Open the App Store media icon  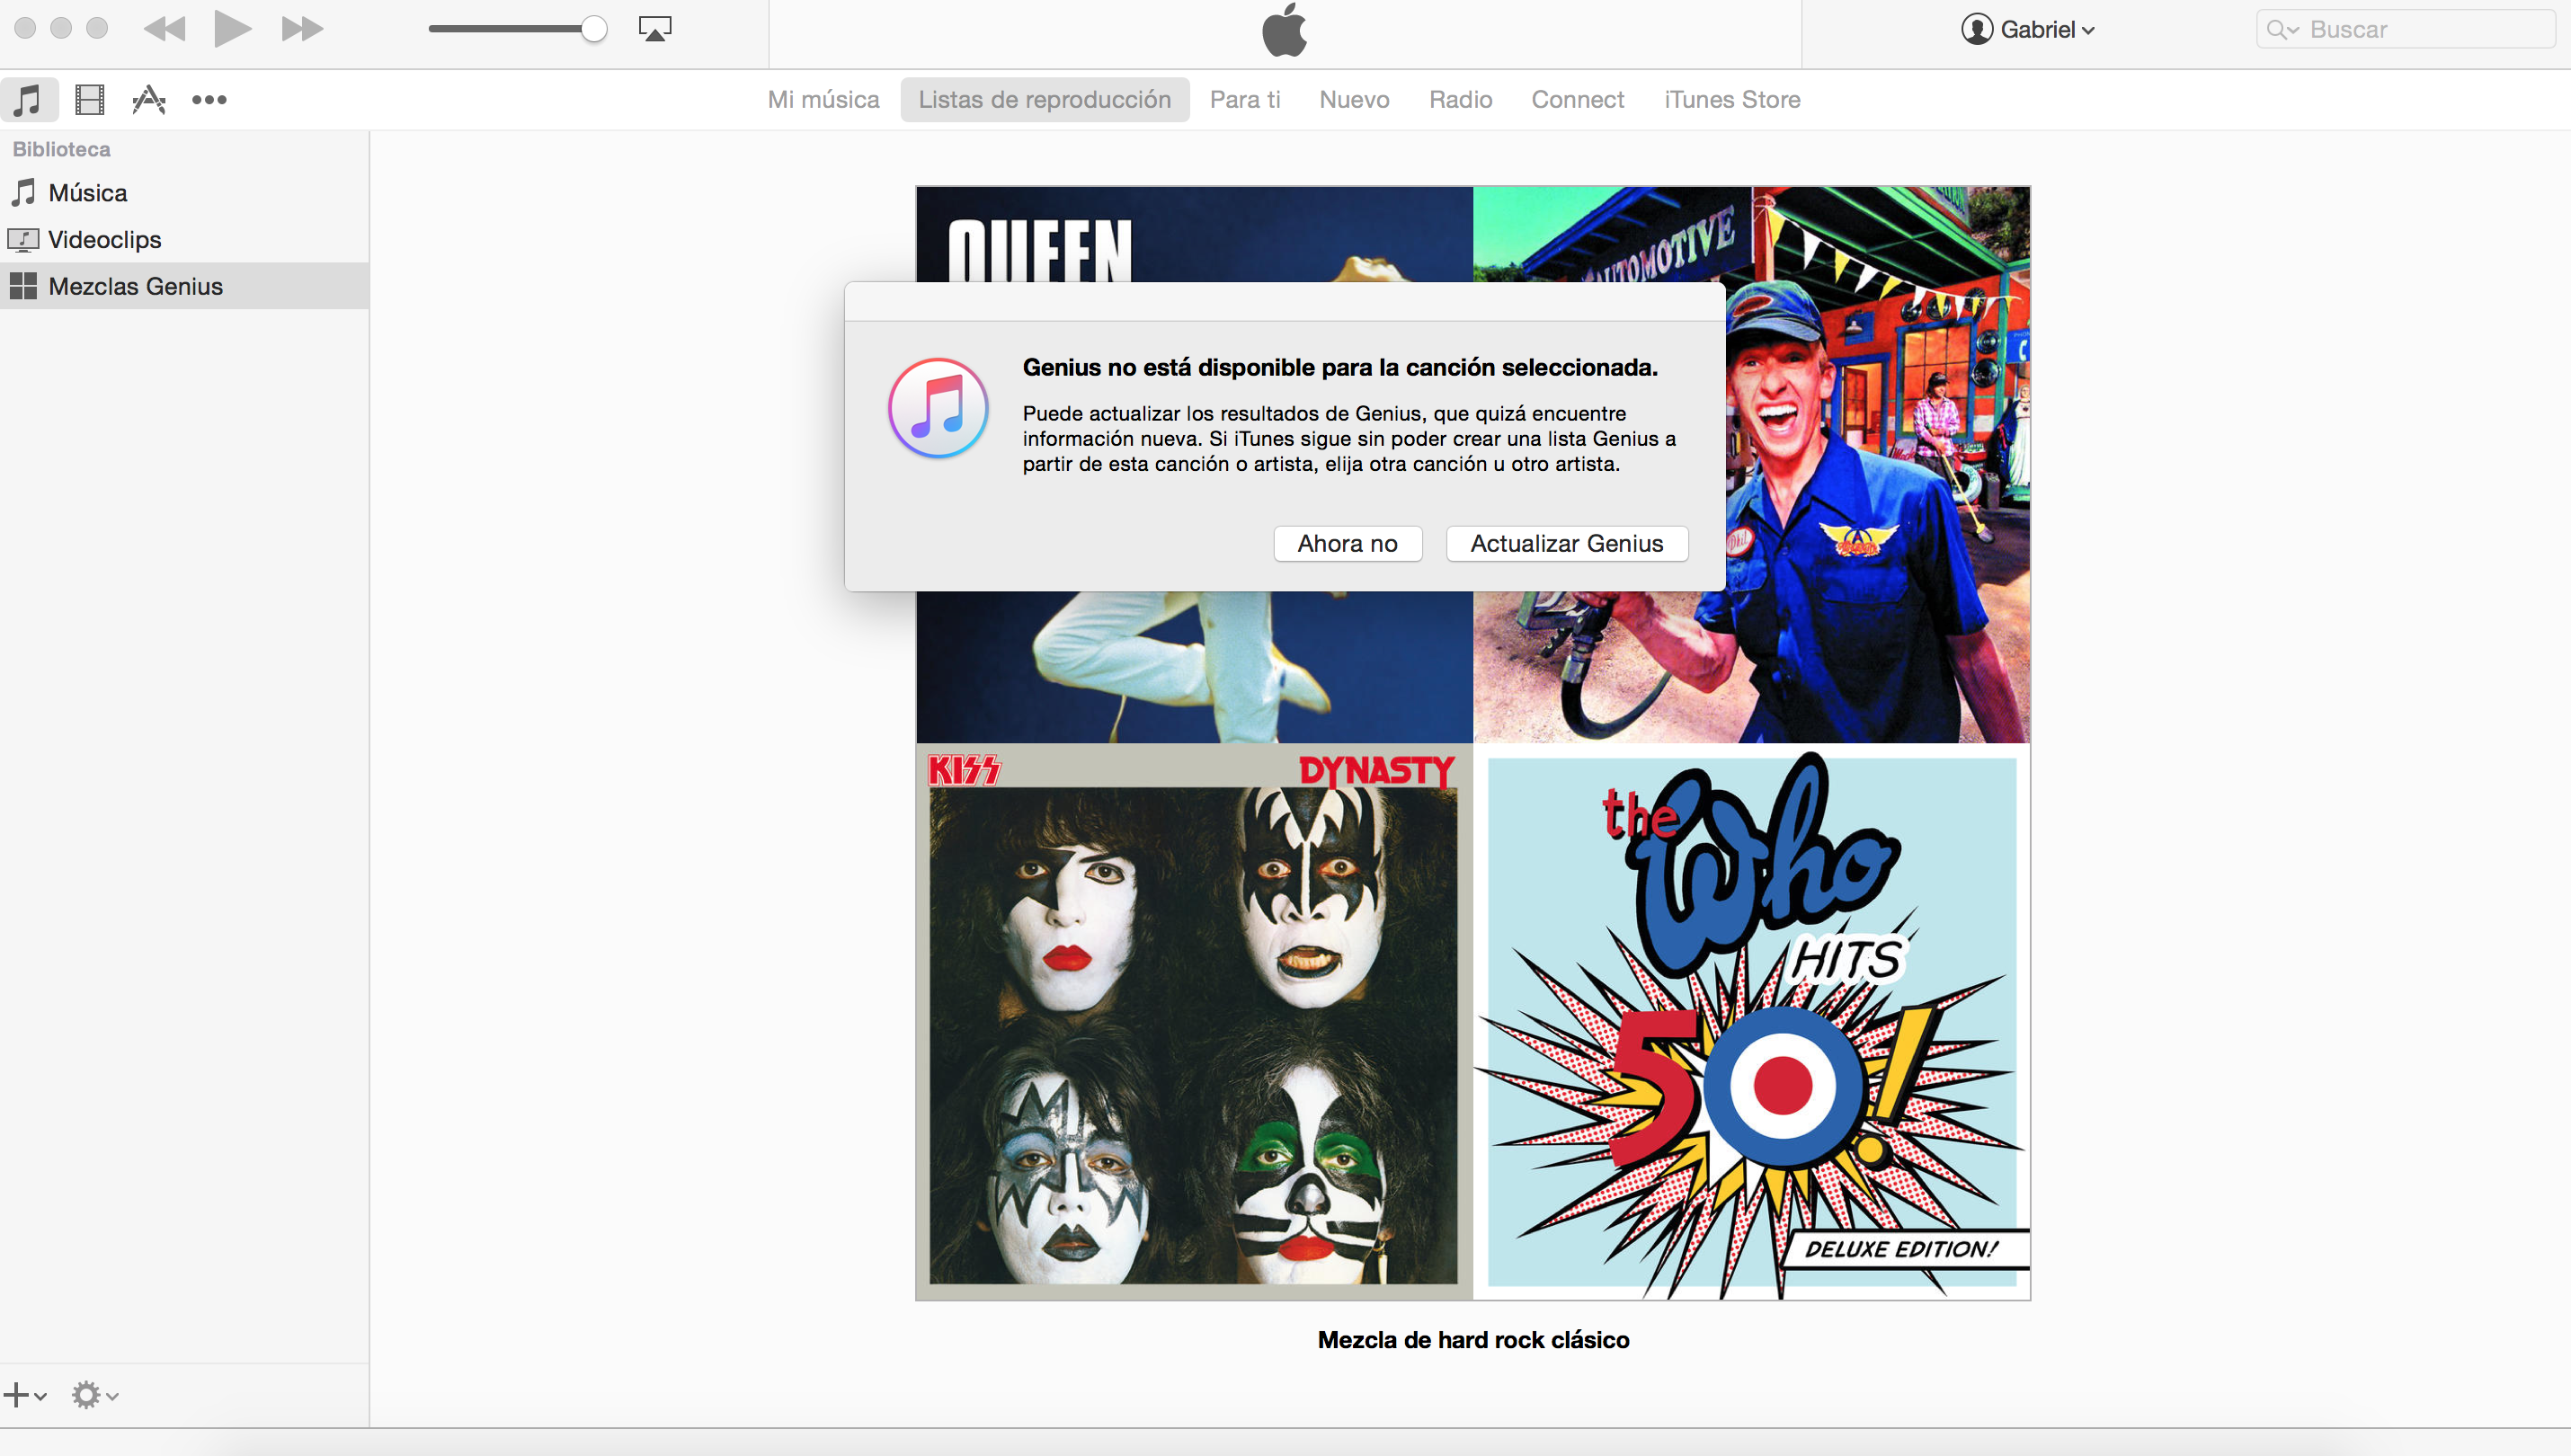149,100
